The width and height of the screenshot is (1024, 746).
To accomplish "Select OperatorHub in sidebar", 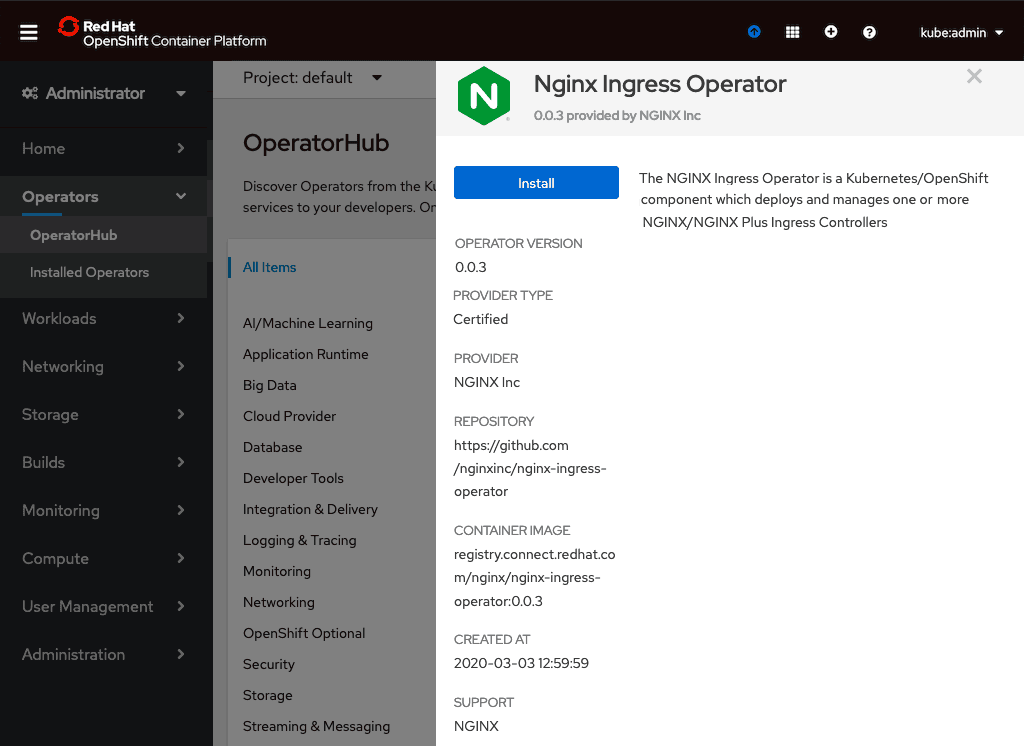I will [73, 235].
